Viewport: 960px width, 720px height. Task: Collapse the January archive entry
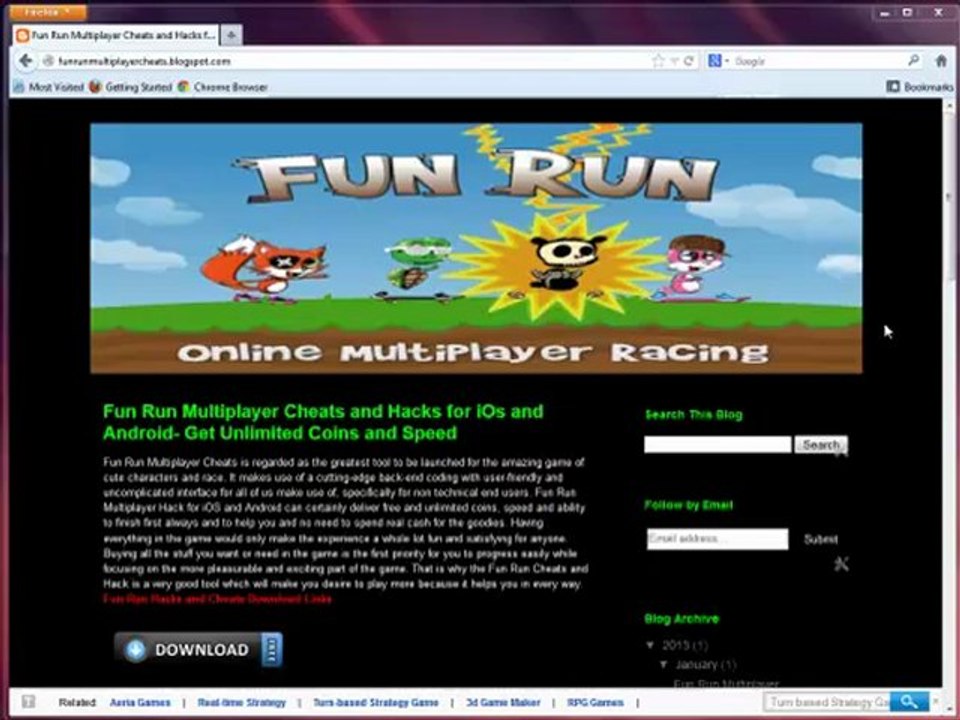click(664, 664)
